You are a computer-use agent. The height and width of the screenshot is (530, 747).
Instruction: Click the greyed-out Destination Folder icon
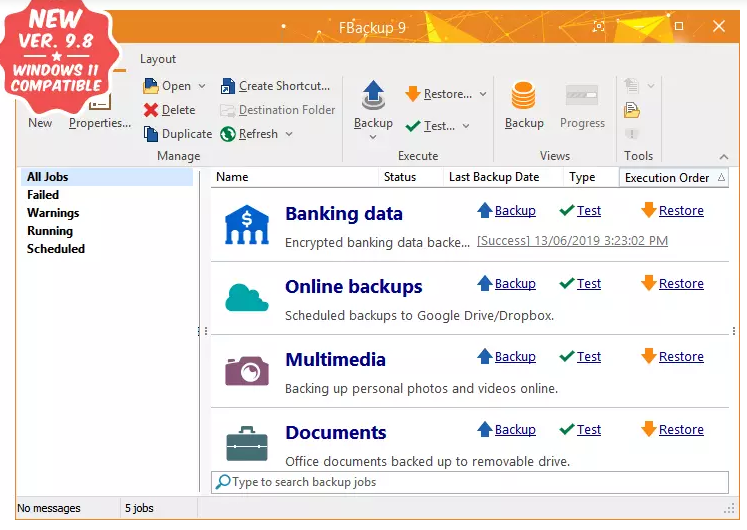(228, 110)
